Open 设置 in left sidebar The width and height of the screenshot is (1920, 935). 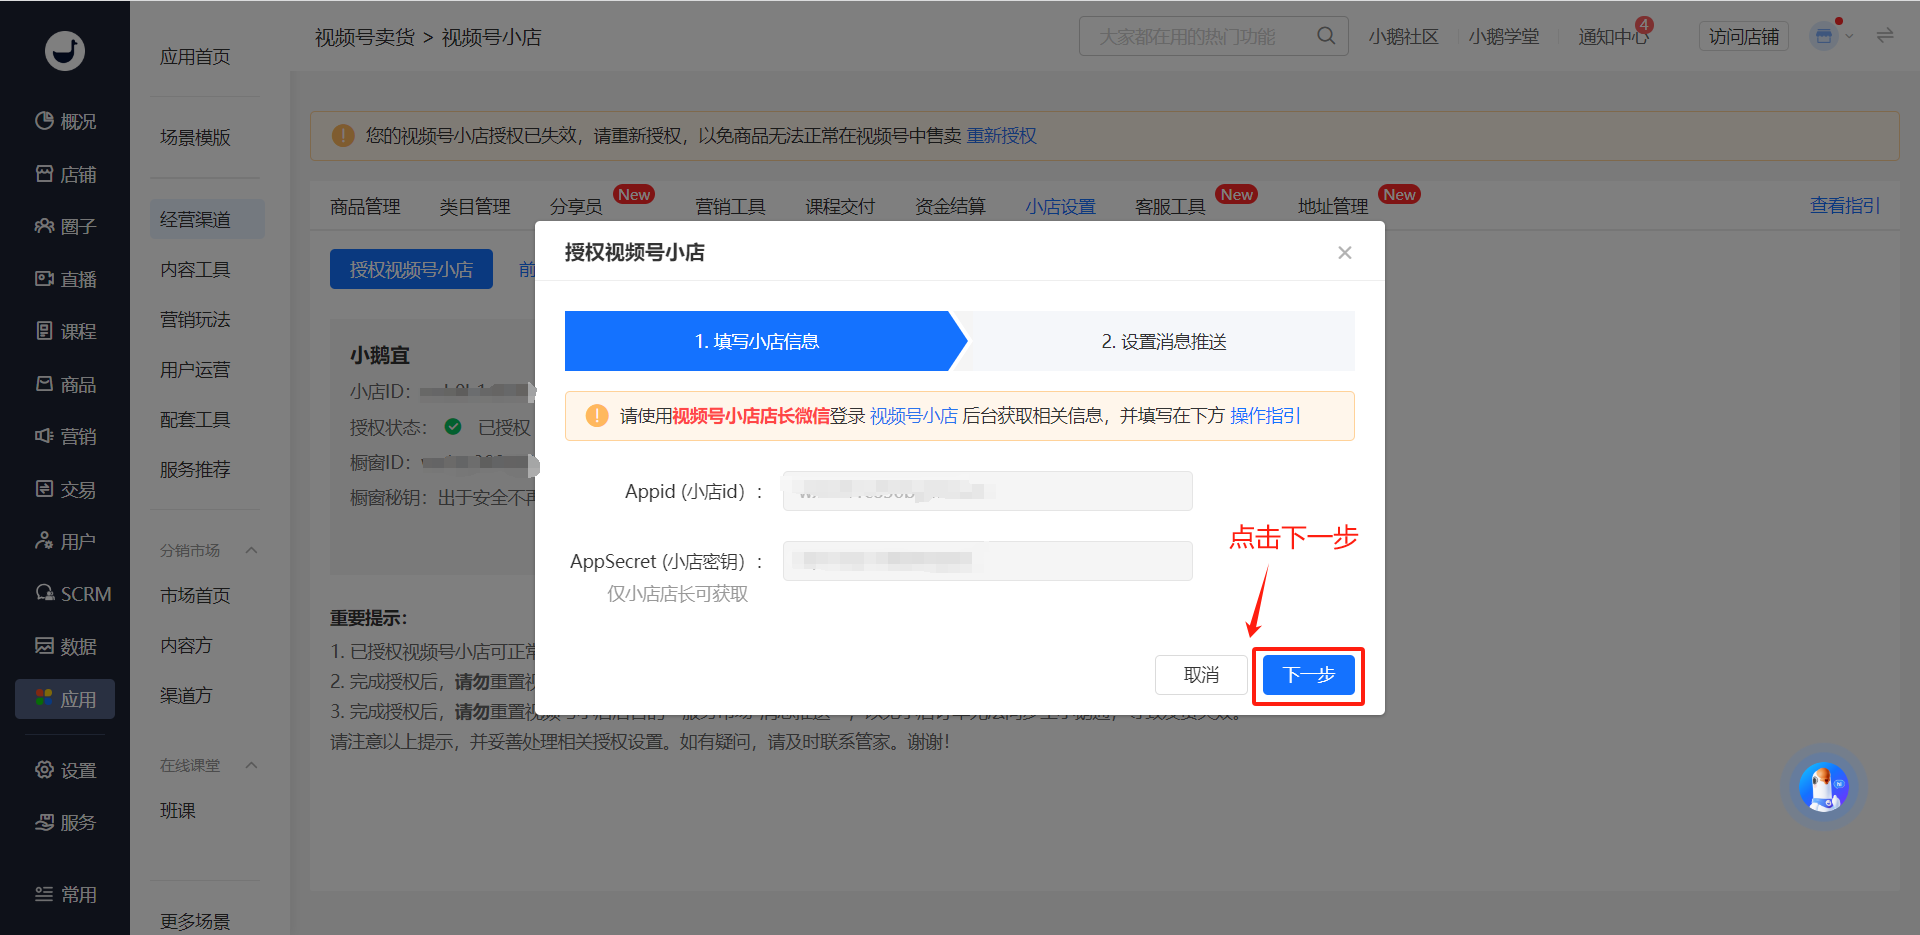coord(65,770)
